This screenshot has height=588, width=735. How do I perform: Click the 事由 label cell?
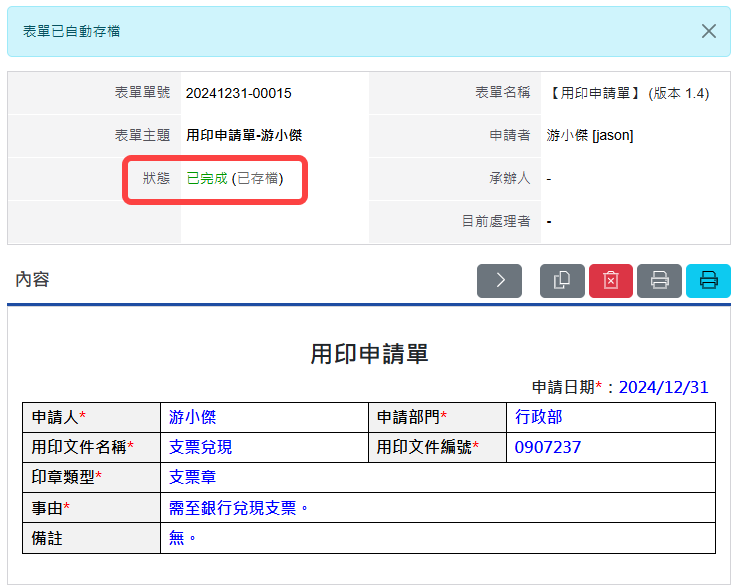(91, 508)
